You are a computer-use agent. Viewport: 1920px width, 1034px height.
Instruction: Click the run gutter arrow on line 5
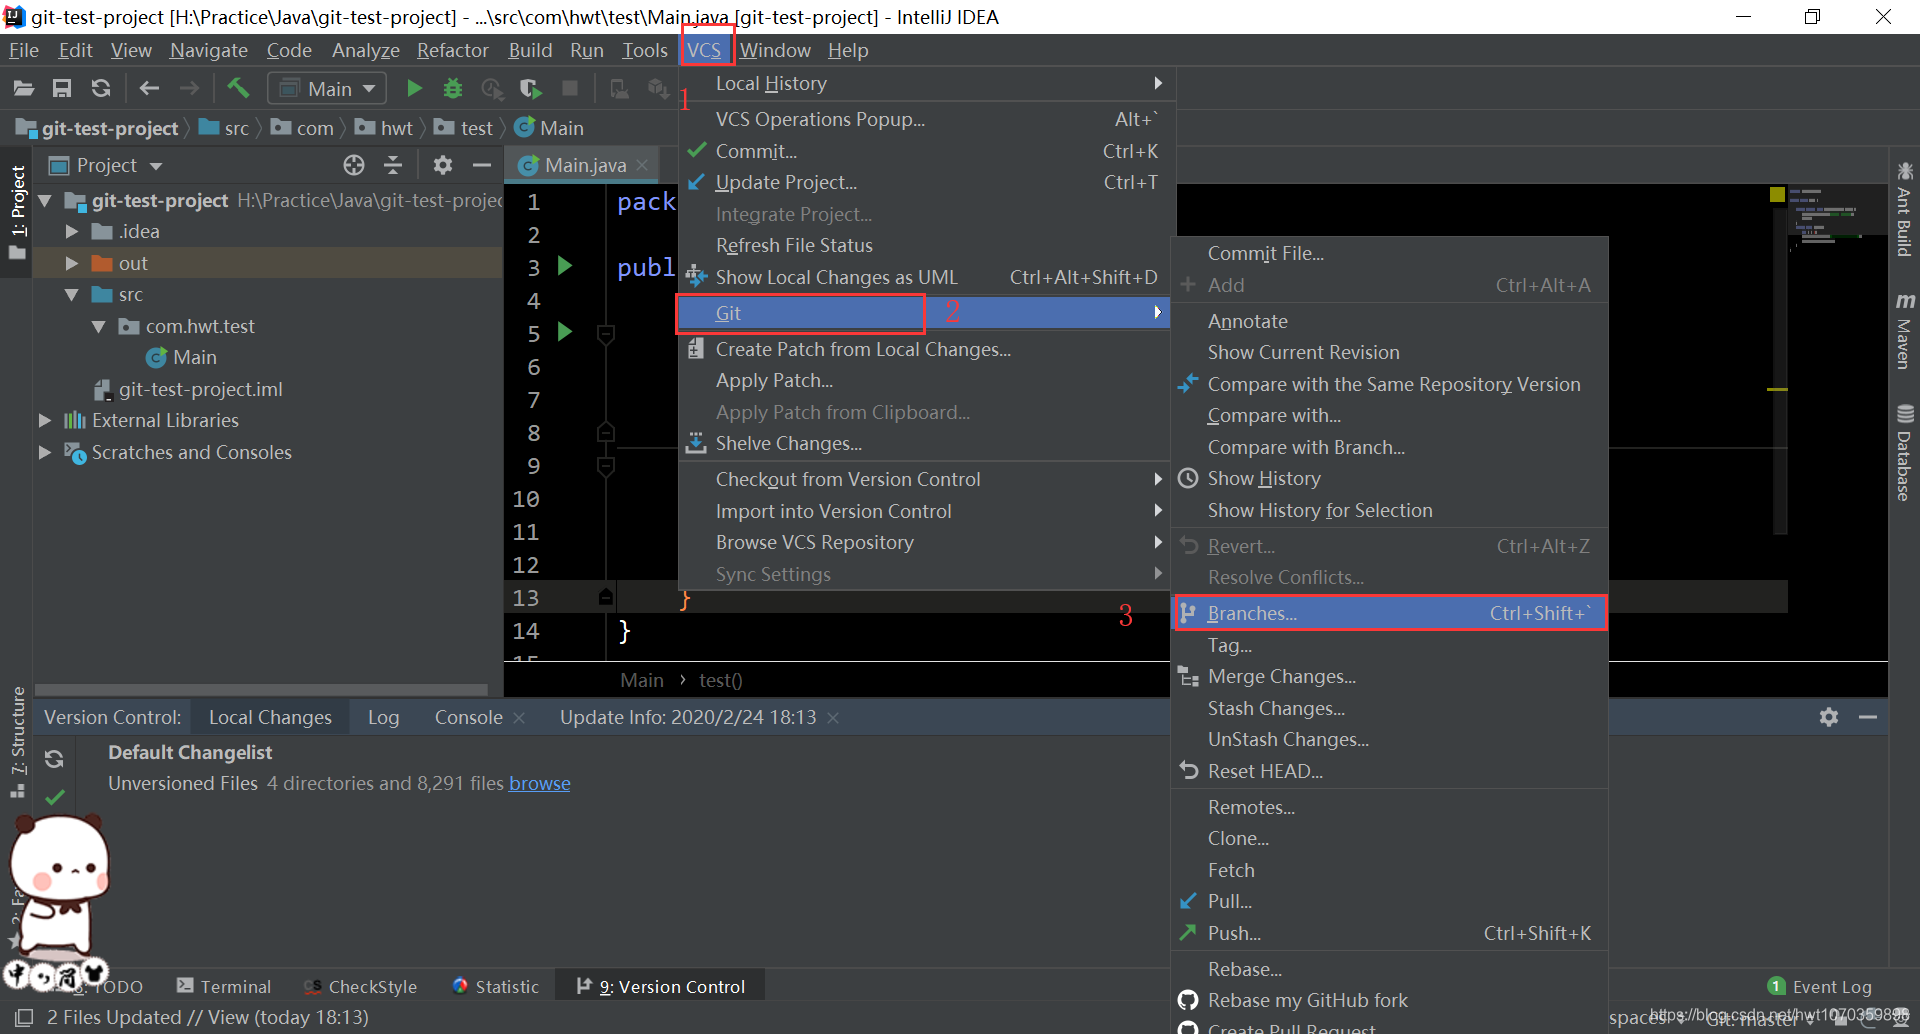(565, 332)
